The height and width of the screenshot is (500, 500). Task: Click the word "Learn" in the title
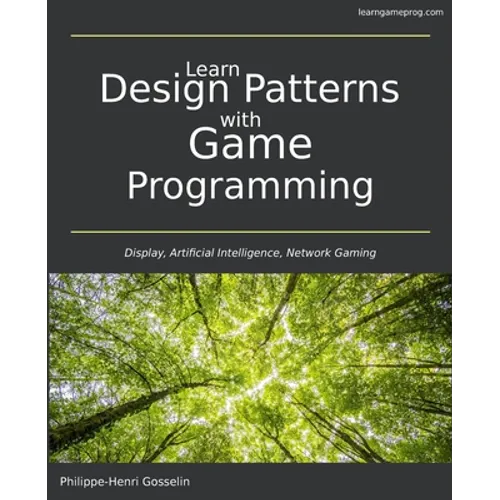point(213,69)
